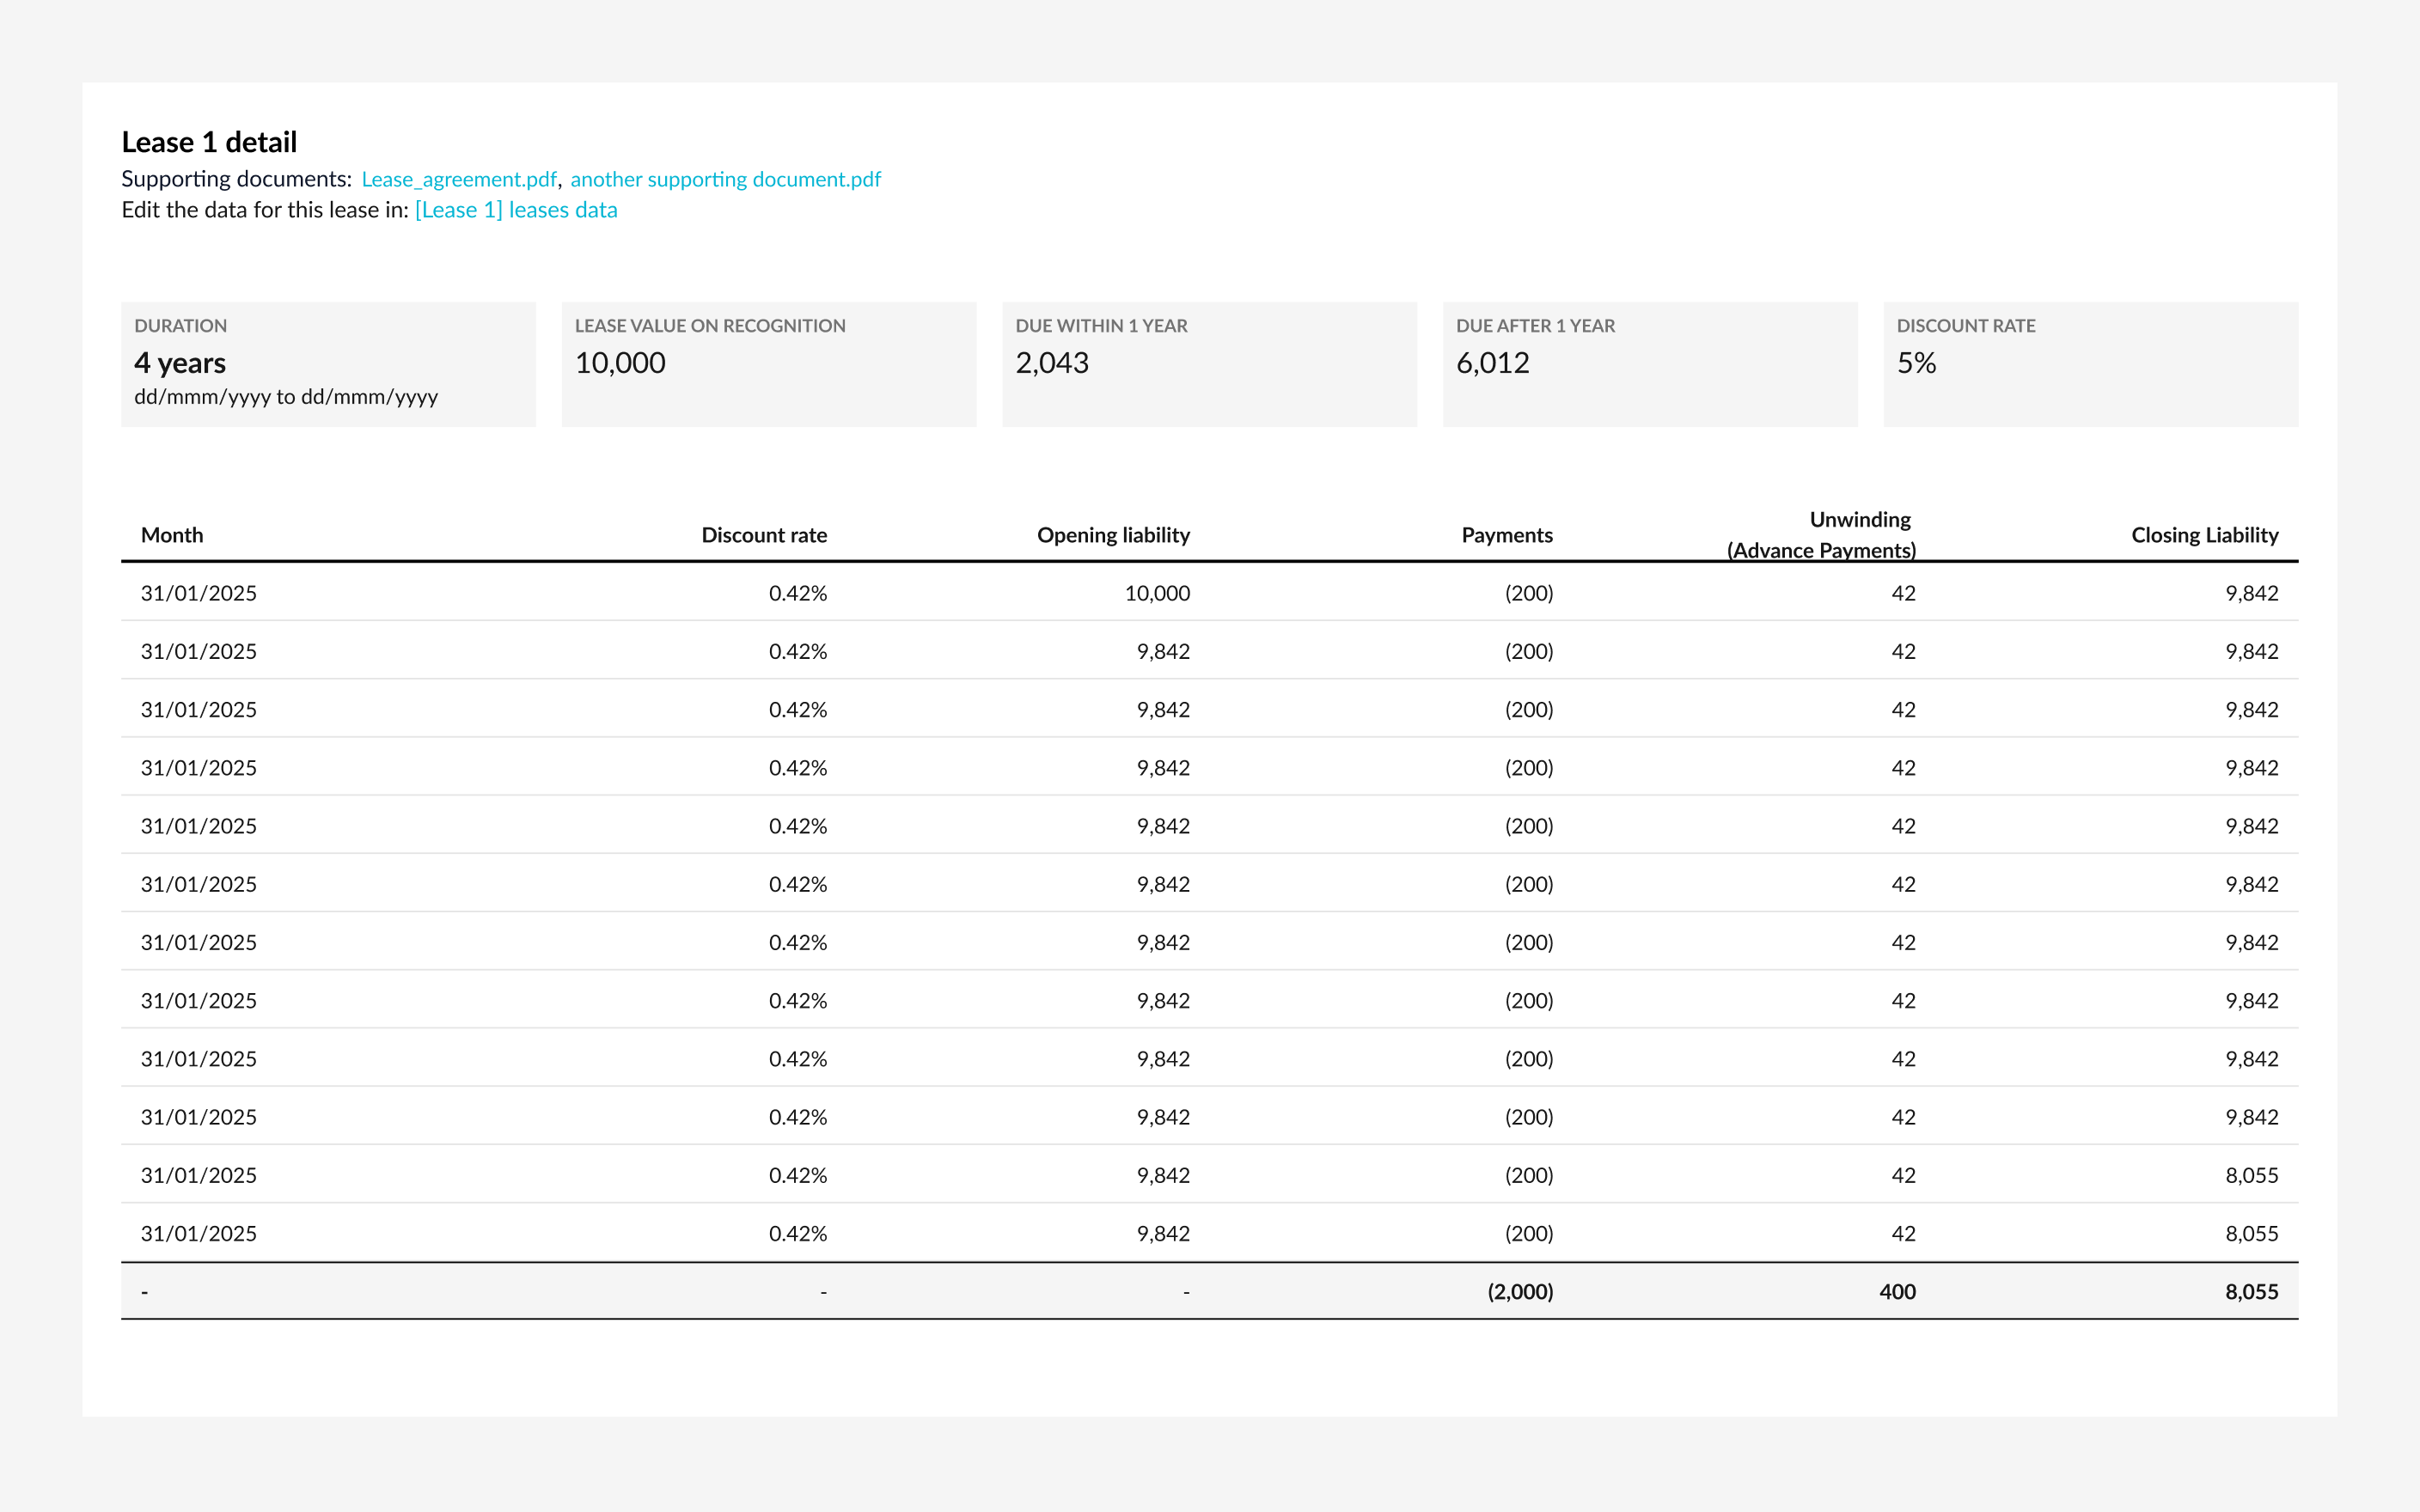Select the 10,000 opening liability cell
Screen dimensions: 2420x1512
(1157, 593)
